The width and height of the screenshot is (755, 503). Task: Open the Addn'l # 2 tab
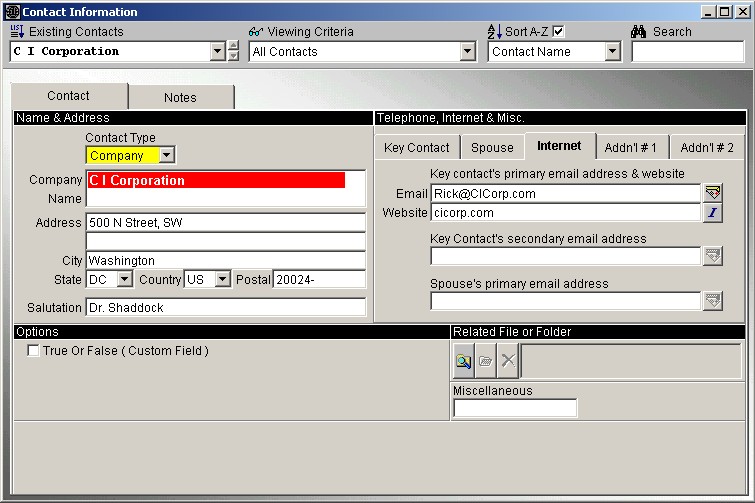pyautogui.click(x=707, y=148)
